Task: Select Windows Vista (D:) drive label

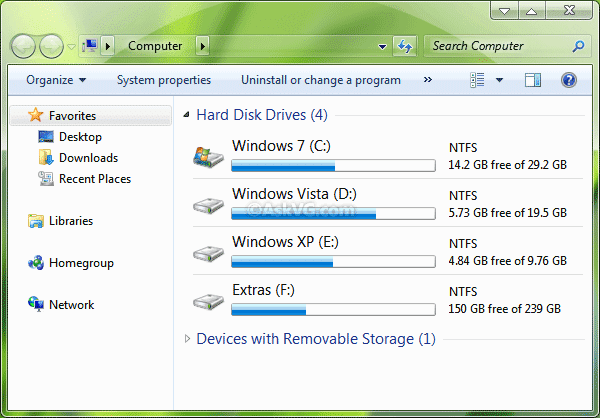Action: coord(294,194)
